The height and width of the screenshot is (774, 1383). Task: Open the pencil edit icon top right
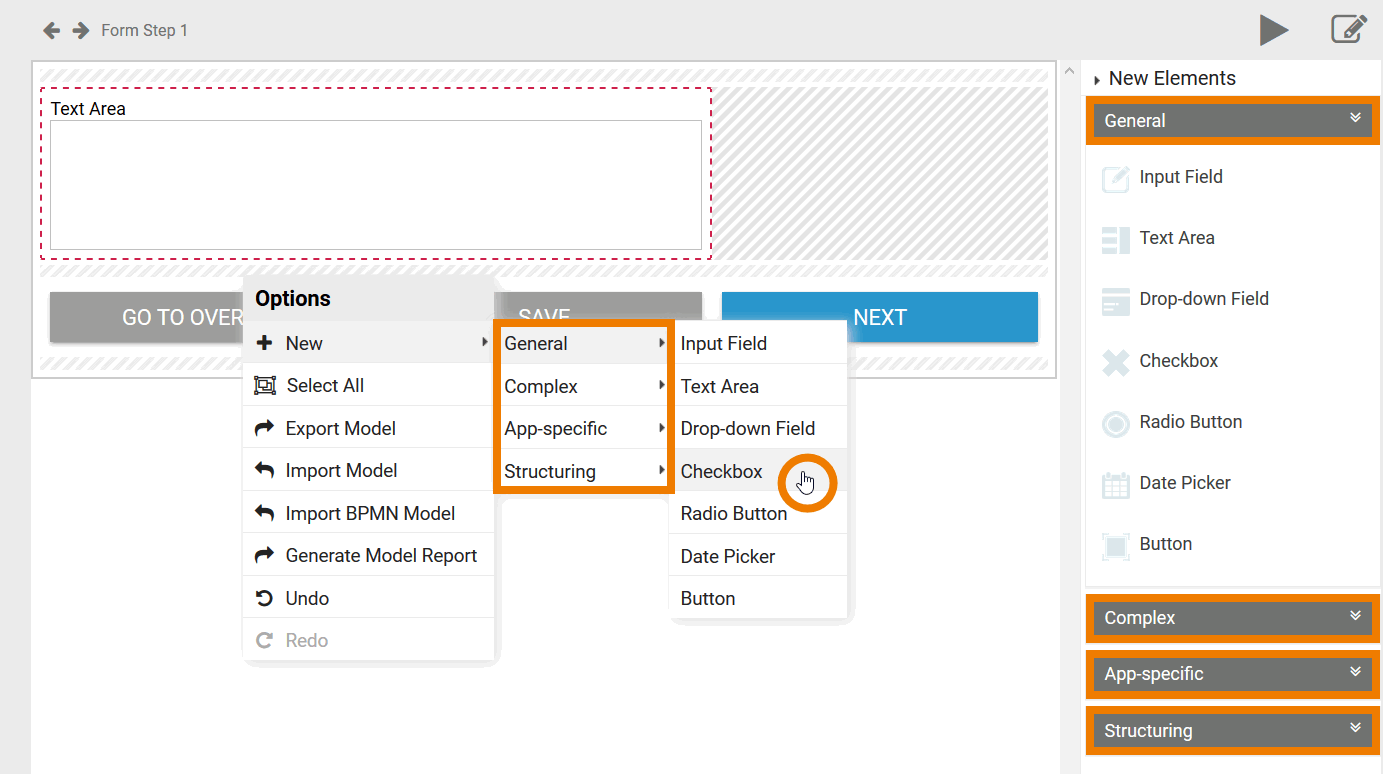1348,30
